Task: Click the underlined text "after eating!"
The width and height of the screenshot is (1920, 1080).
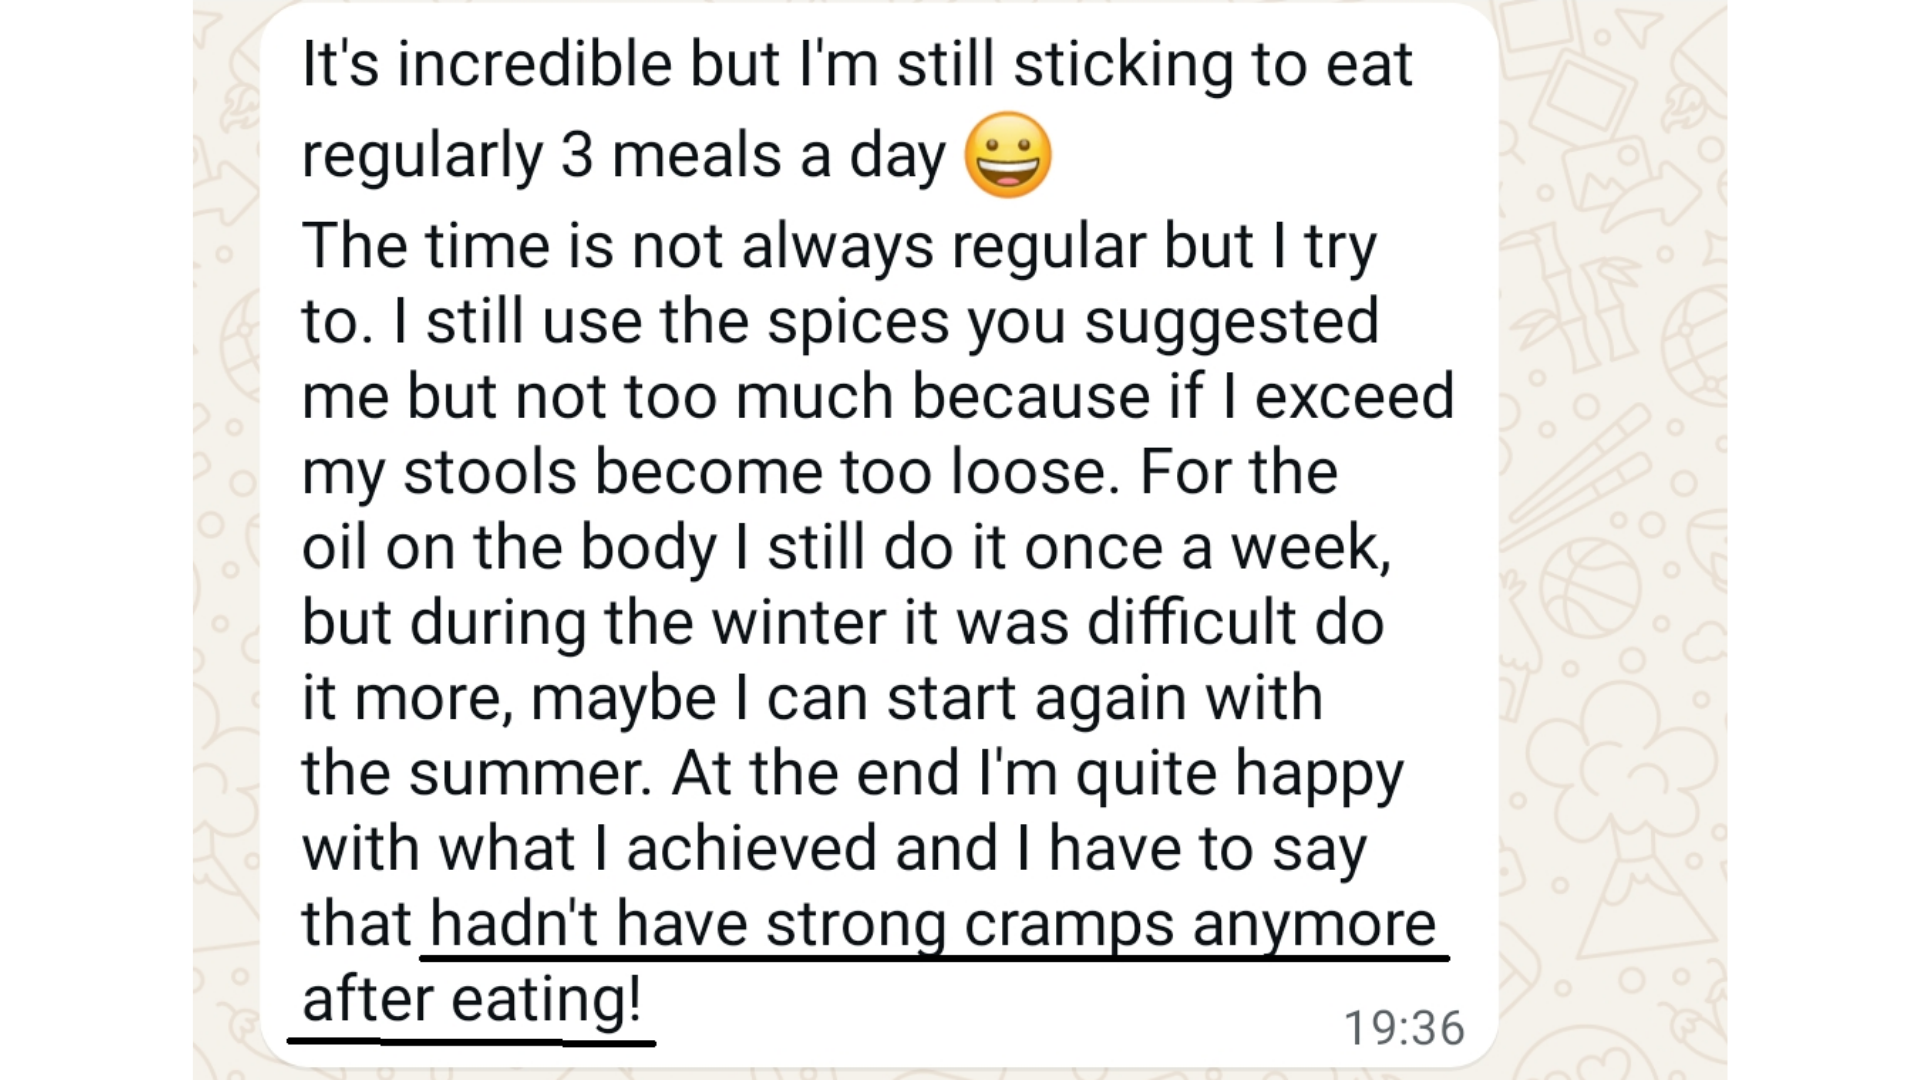Action: 471,999
